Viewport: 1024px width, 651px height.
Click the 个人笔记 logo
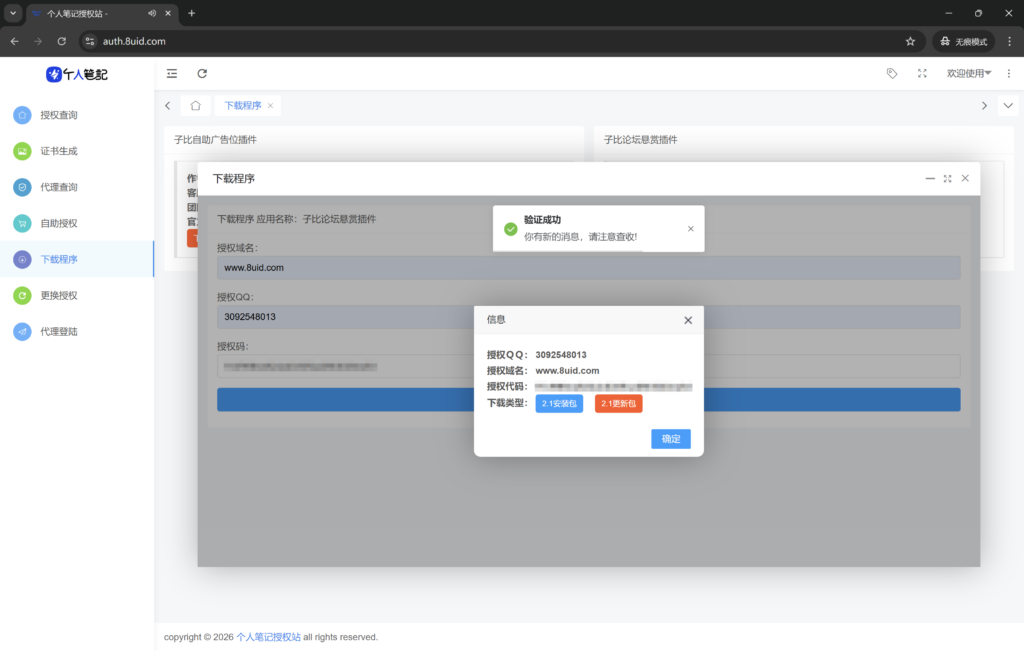[76, 74]
